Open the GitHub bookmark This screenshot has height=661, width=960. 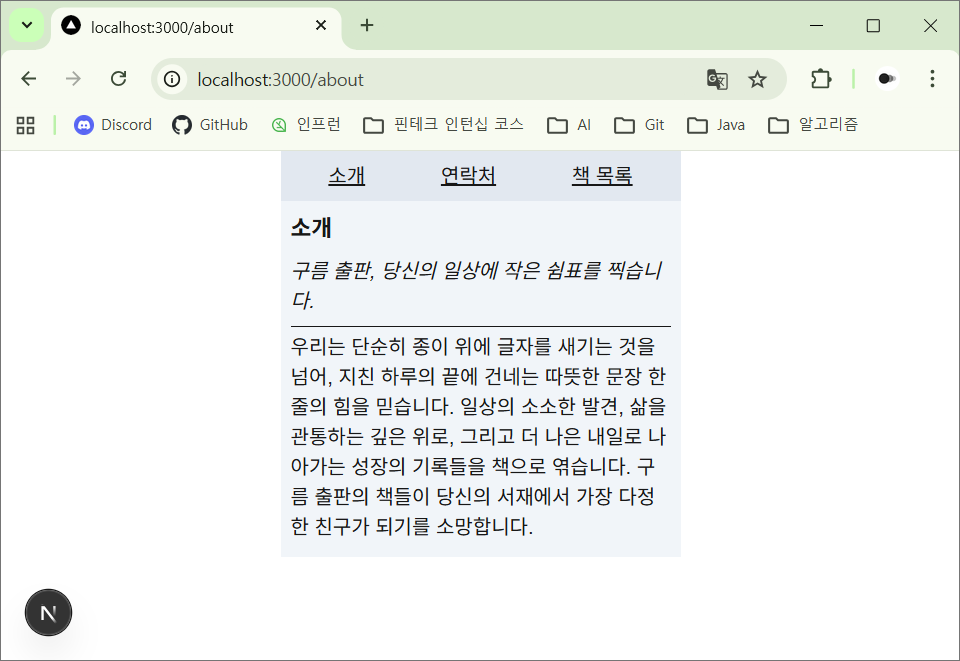tap(210, 125)
